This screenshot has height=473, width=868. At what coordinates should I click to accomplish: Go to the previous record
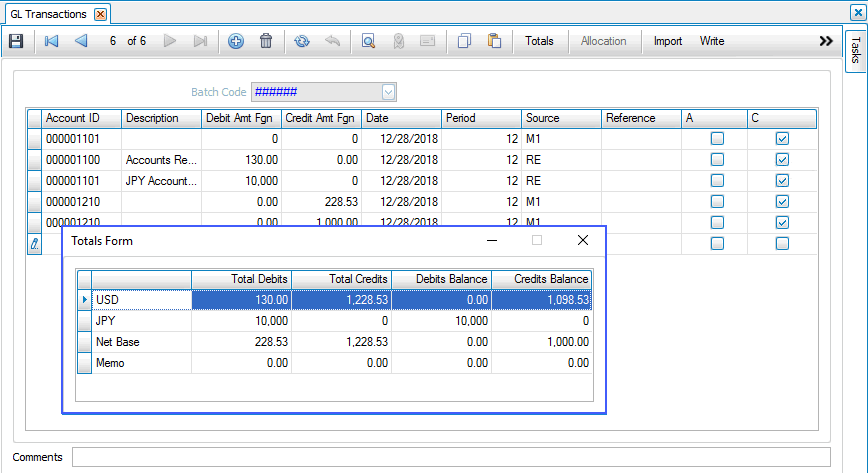tap(81, 41)
